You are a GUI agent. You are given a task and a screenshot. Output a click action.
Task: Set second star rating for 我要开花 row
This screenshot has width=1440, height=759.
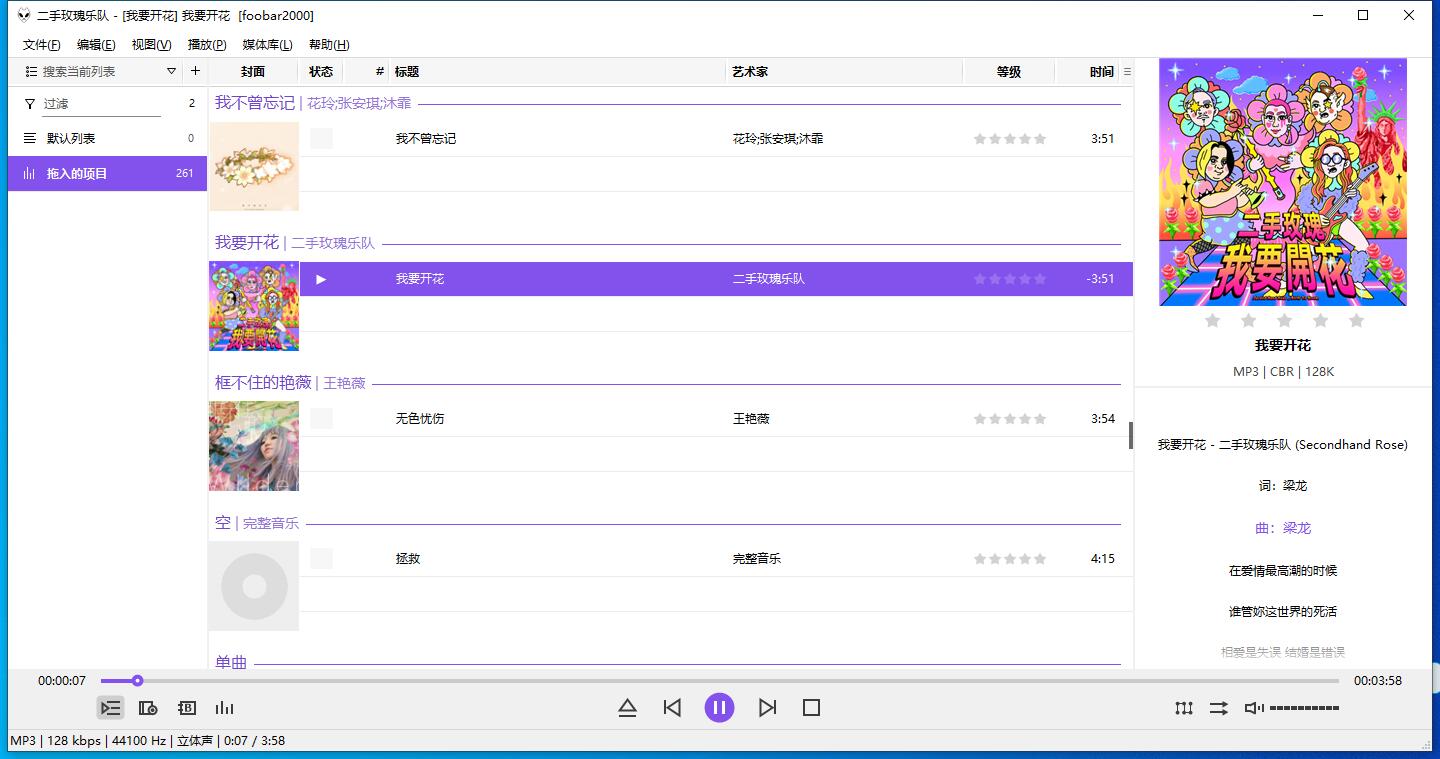[x=995, y=279]
